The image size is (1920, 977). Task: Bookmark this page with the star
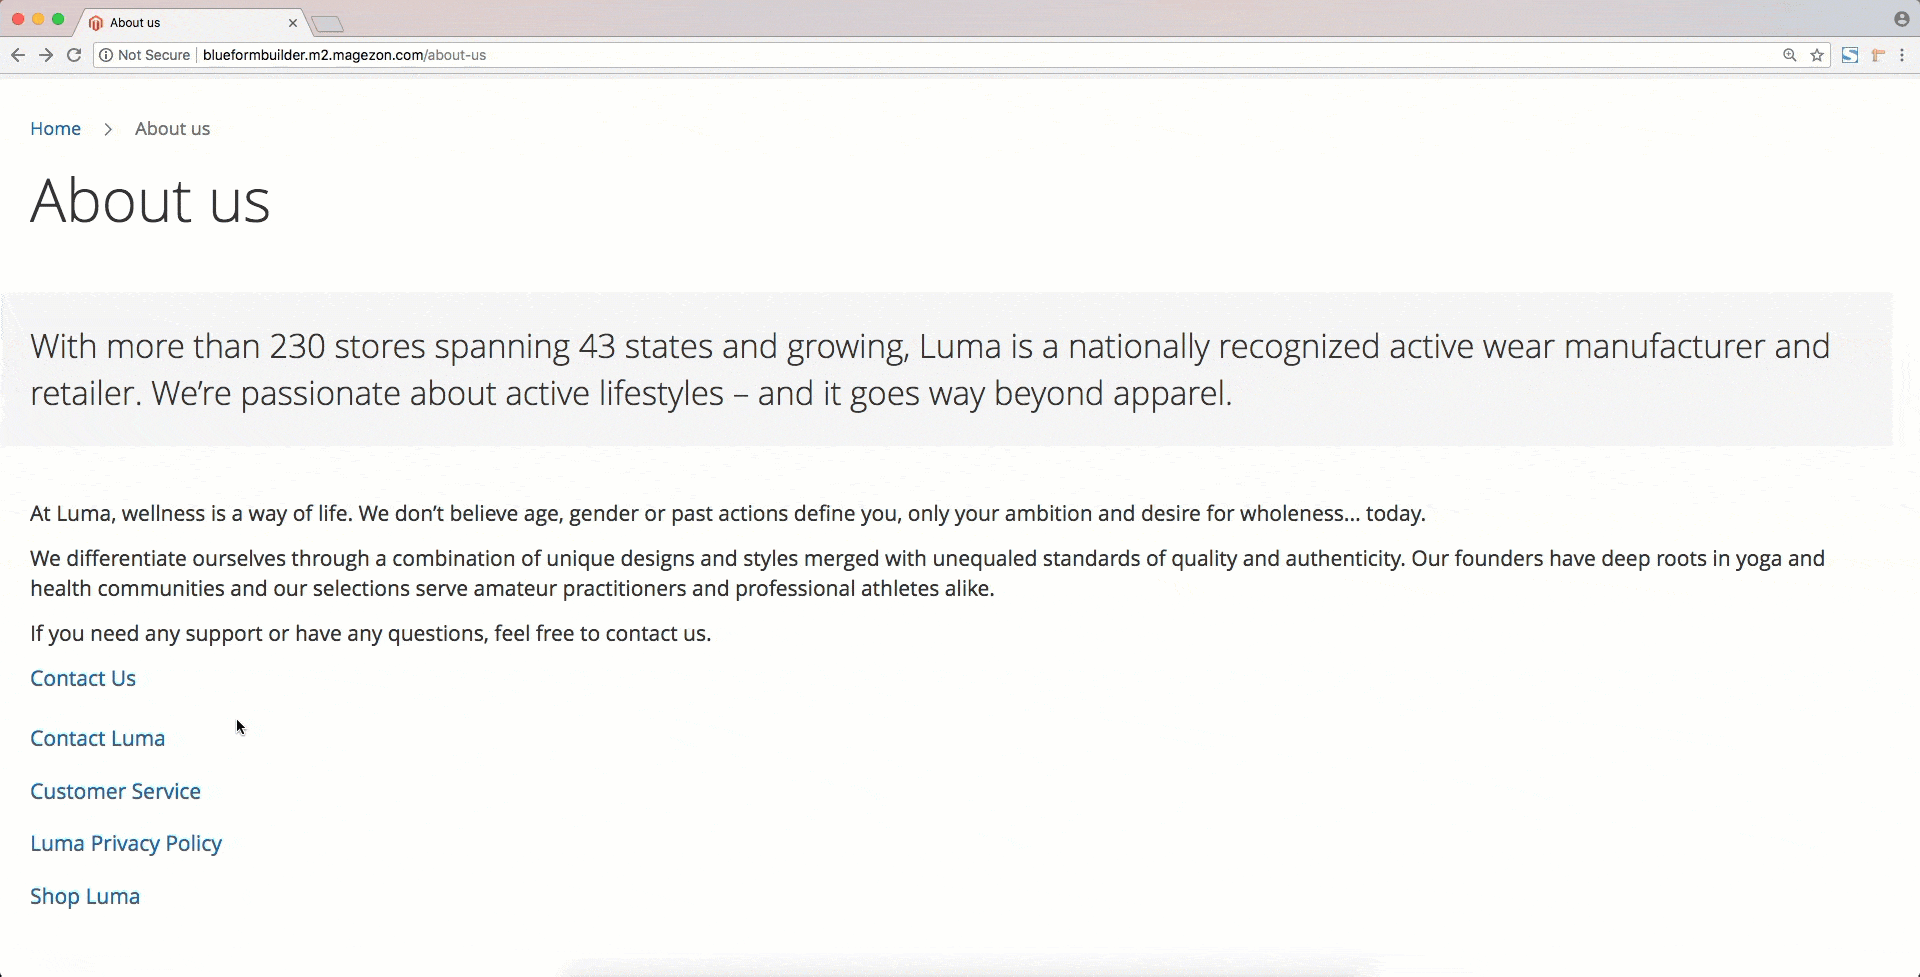coord(1817,55)
